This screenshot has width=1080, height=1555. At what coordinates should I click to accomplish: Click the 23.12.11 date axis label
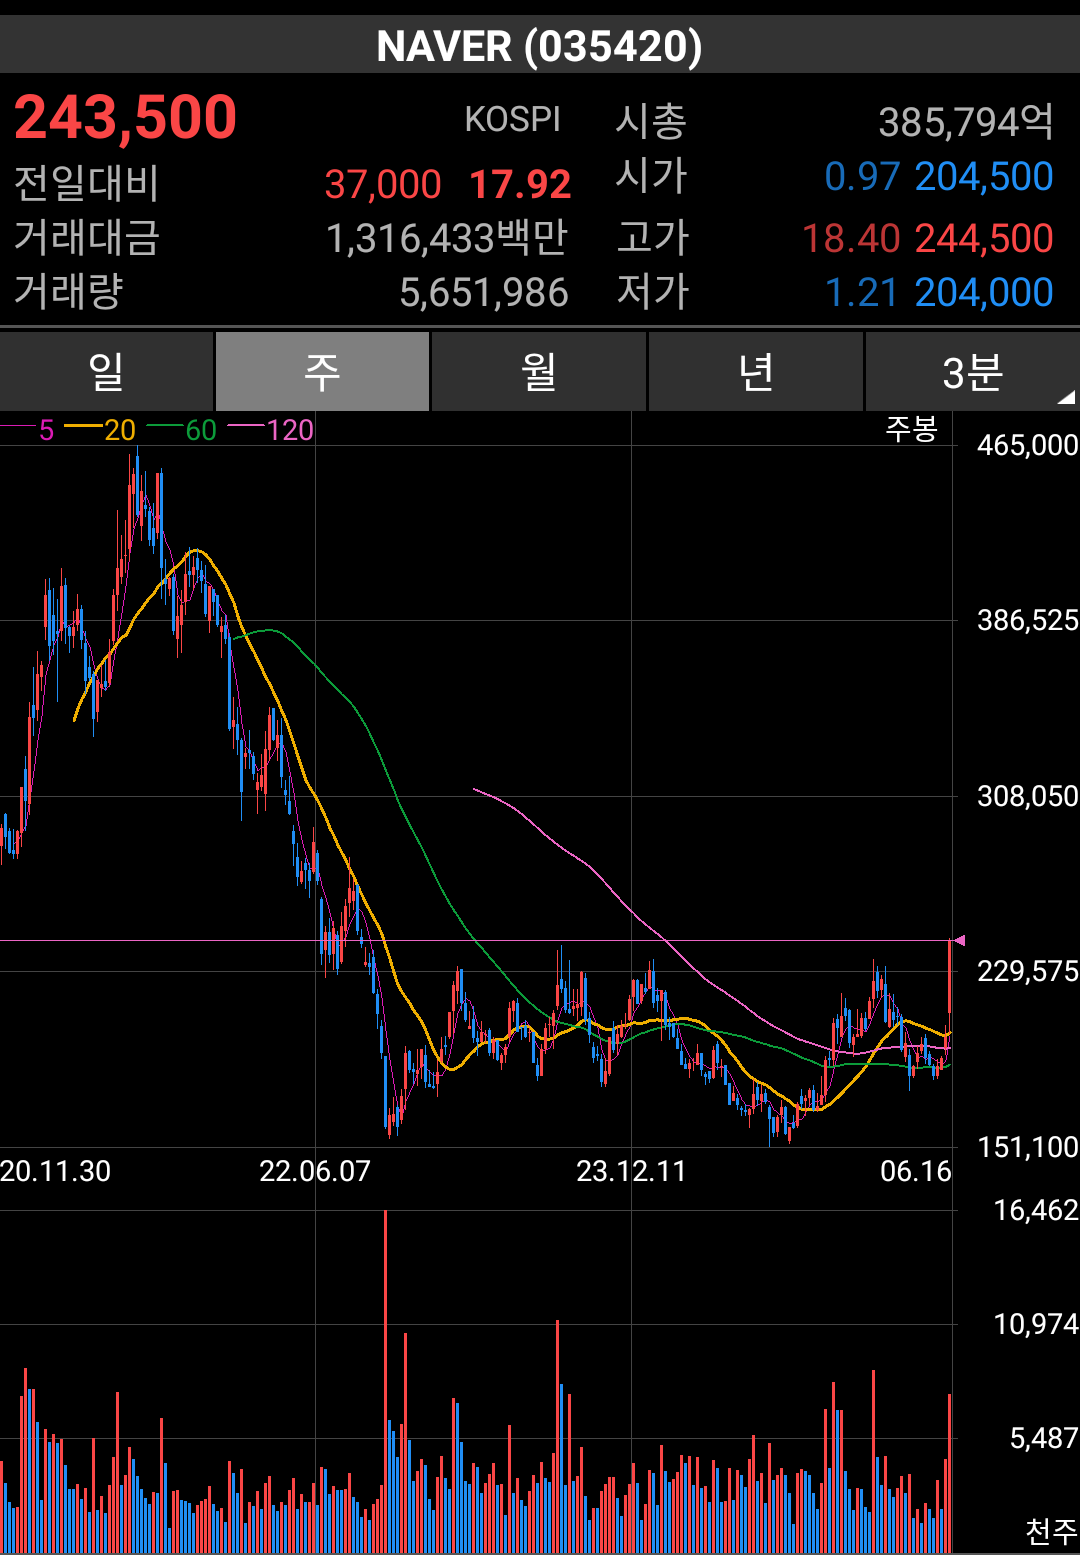(x=631, y=1171)
